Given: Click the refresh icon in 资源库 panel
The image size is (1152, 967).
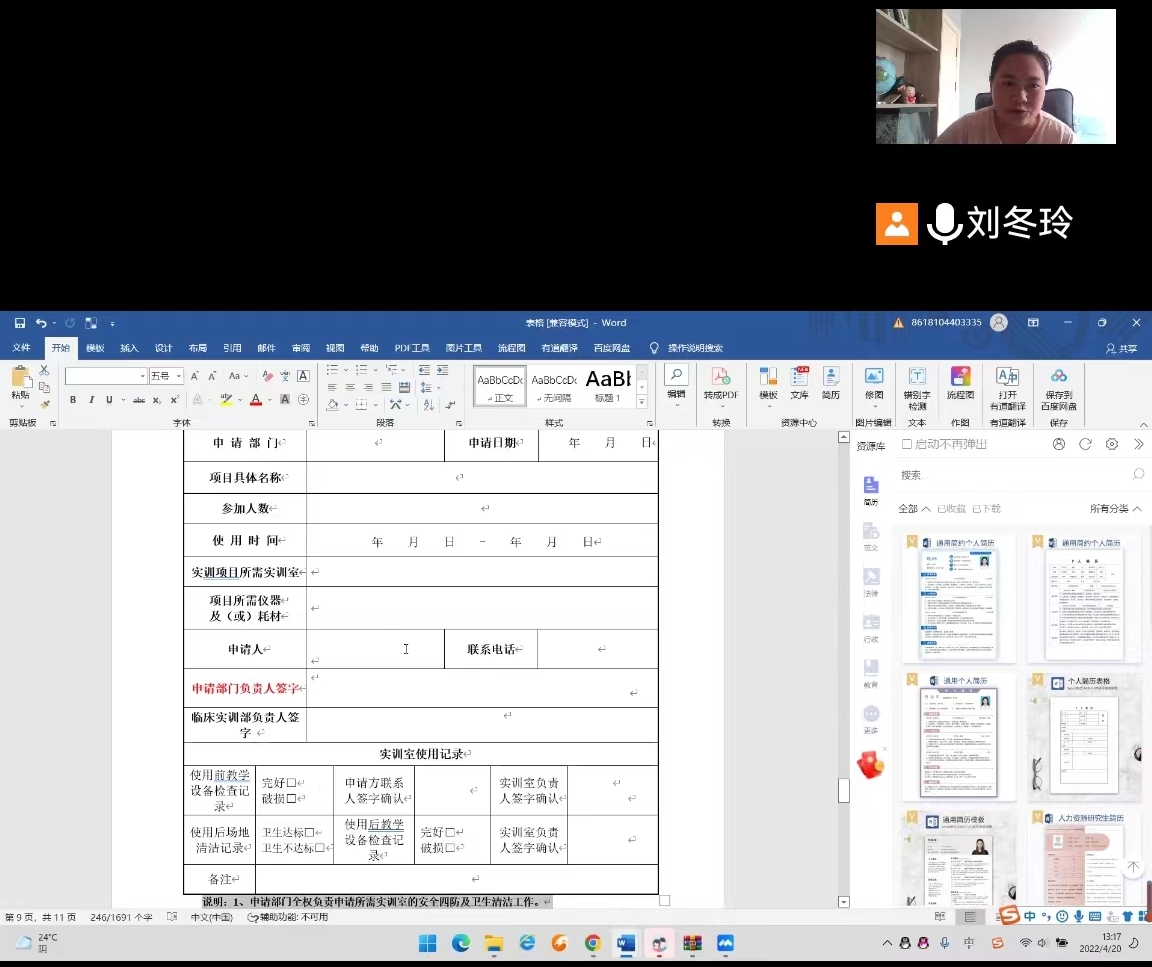Looking at the screenshot, I should [1085, 444].
